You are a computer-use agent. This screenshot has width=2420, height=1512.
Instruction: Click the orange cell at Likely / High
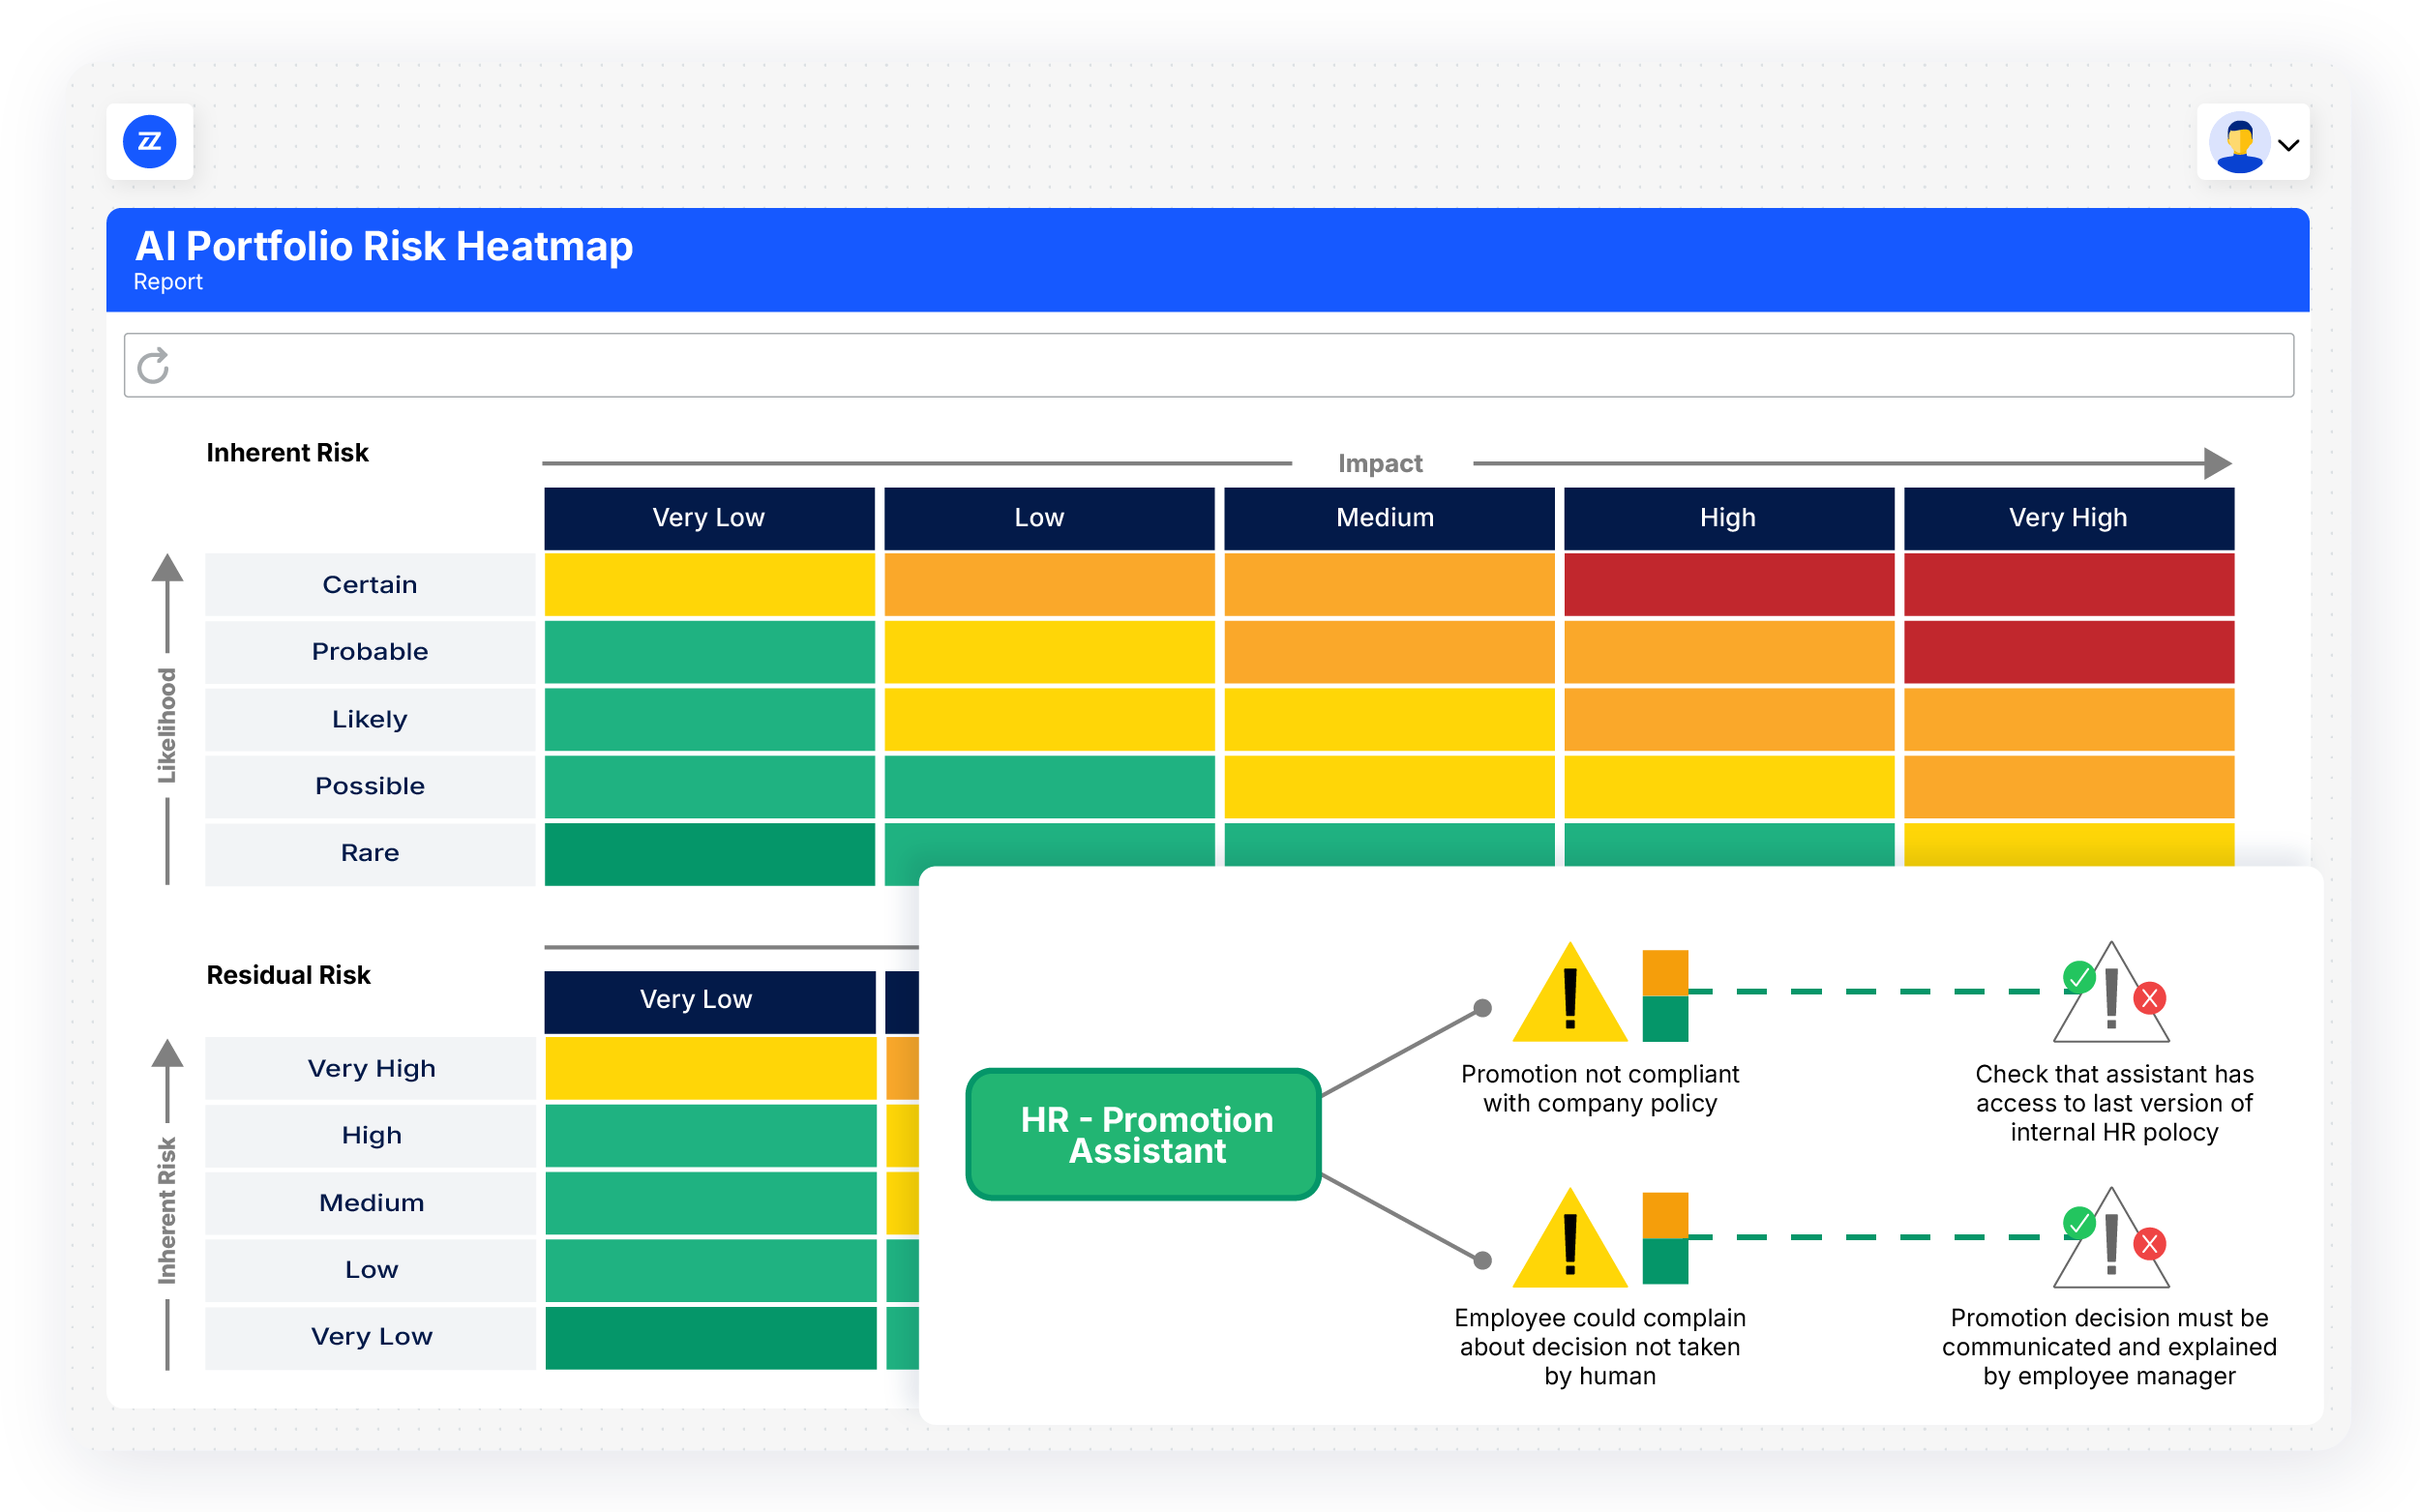[1729, 719]
